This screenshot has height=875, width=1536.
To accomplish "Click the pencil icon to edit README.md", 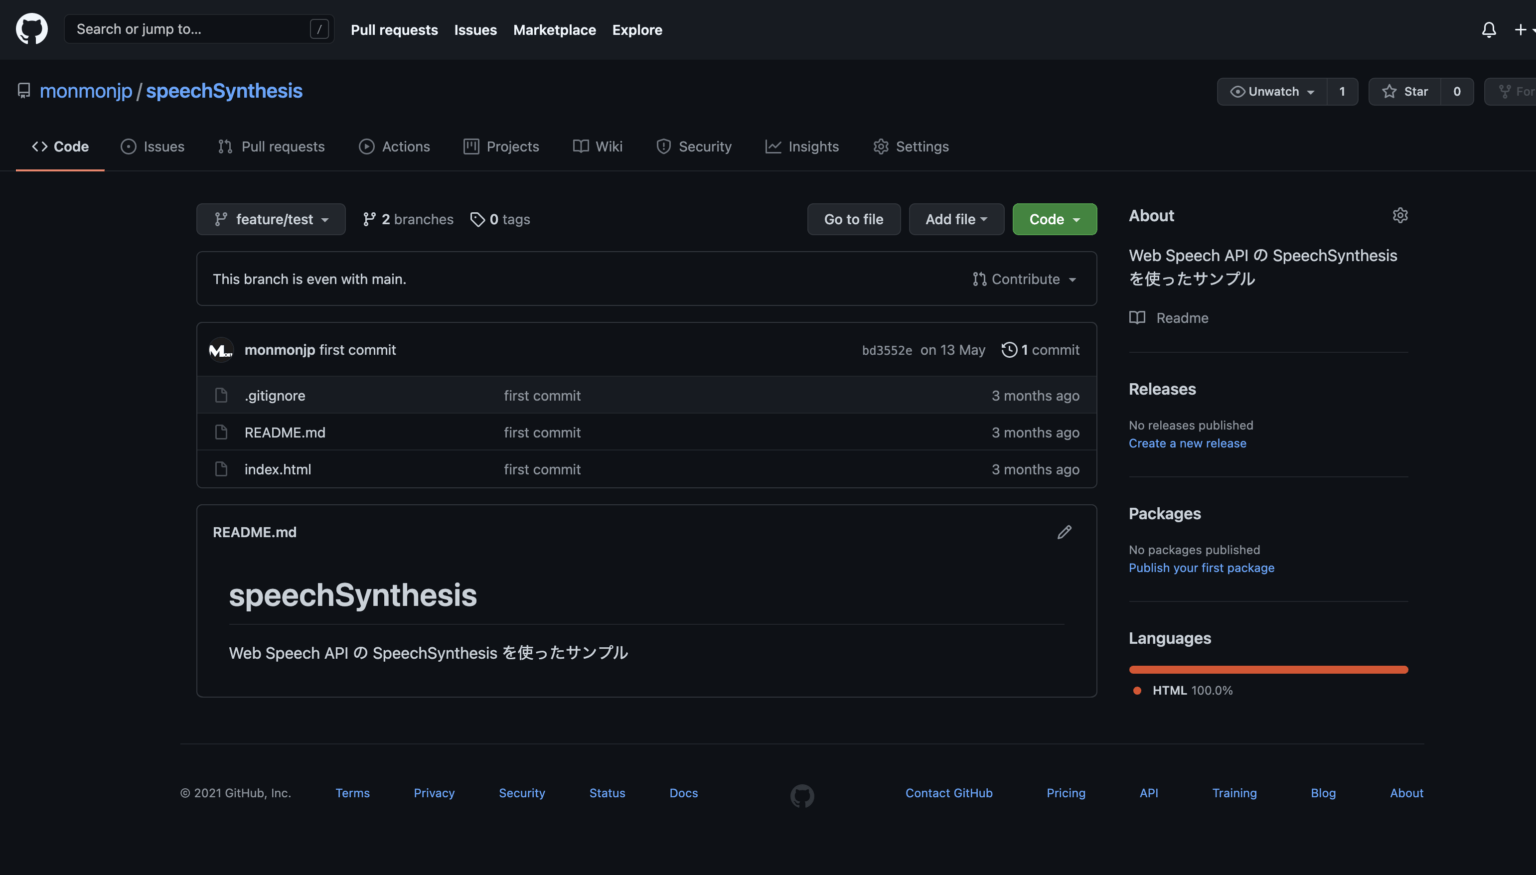I will point(1064,532).
